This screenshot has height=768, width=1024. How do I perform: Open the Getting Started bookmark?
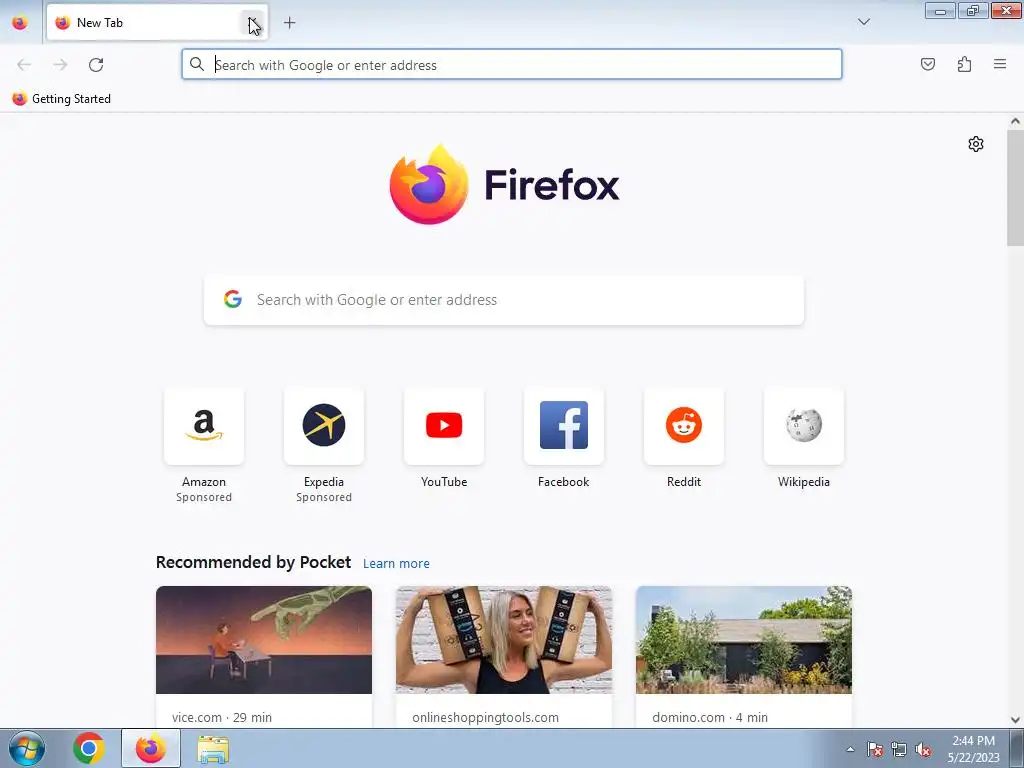point(62,99)
